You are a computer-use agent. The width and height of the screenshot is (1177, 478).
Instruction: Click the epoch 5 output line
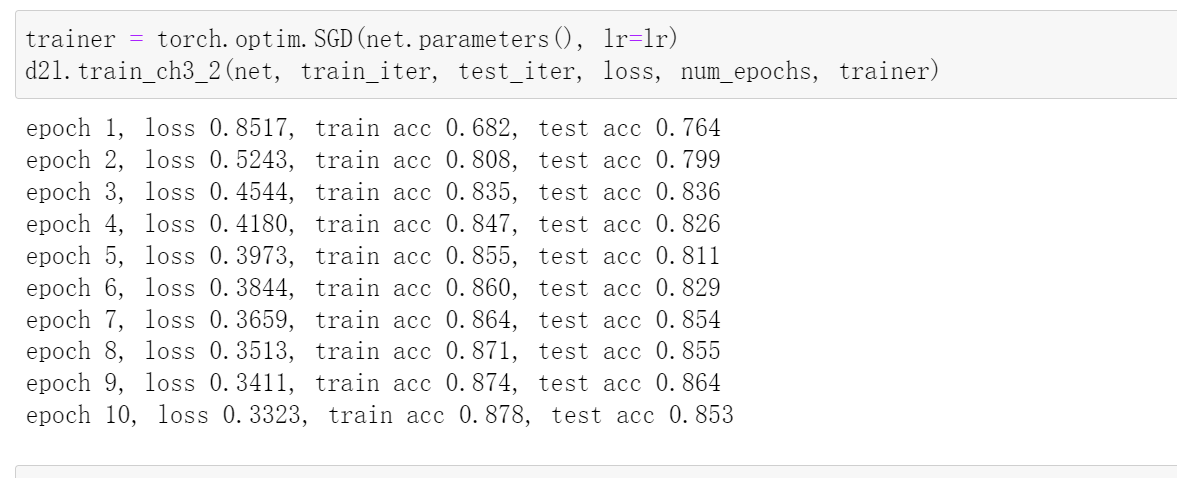pos(373,257)
